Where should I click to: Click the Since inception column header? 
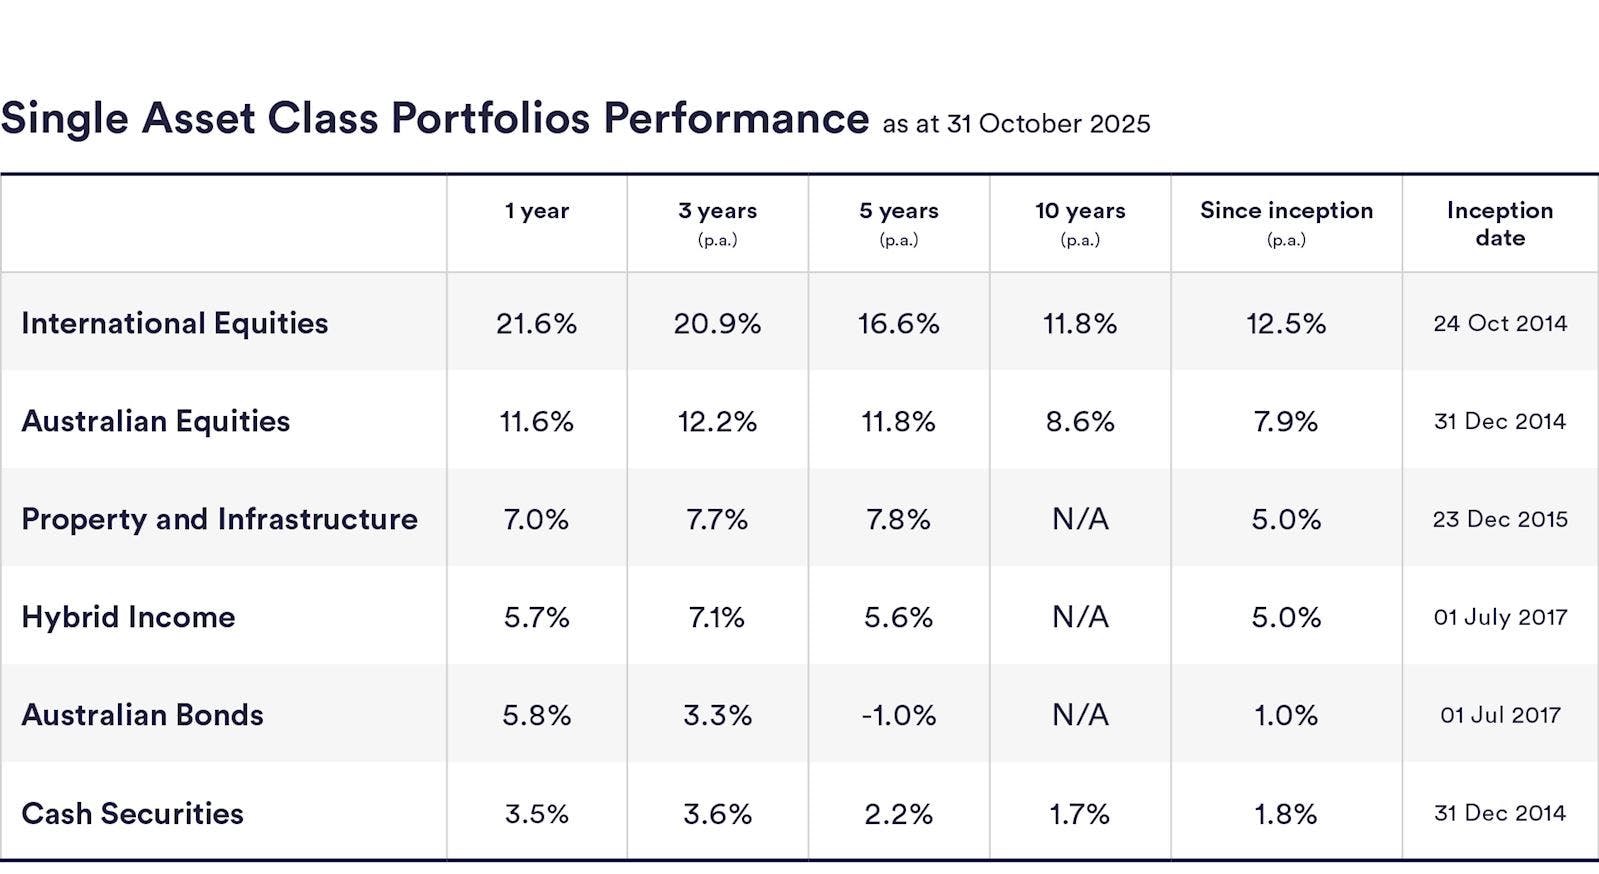tap(1286, 211)
